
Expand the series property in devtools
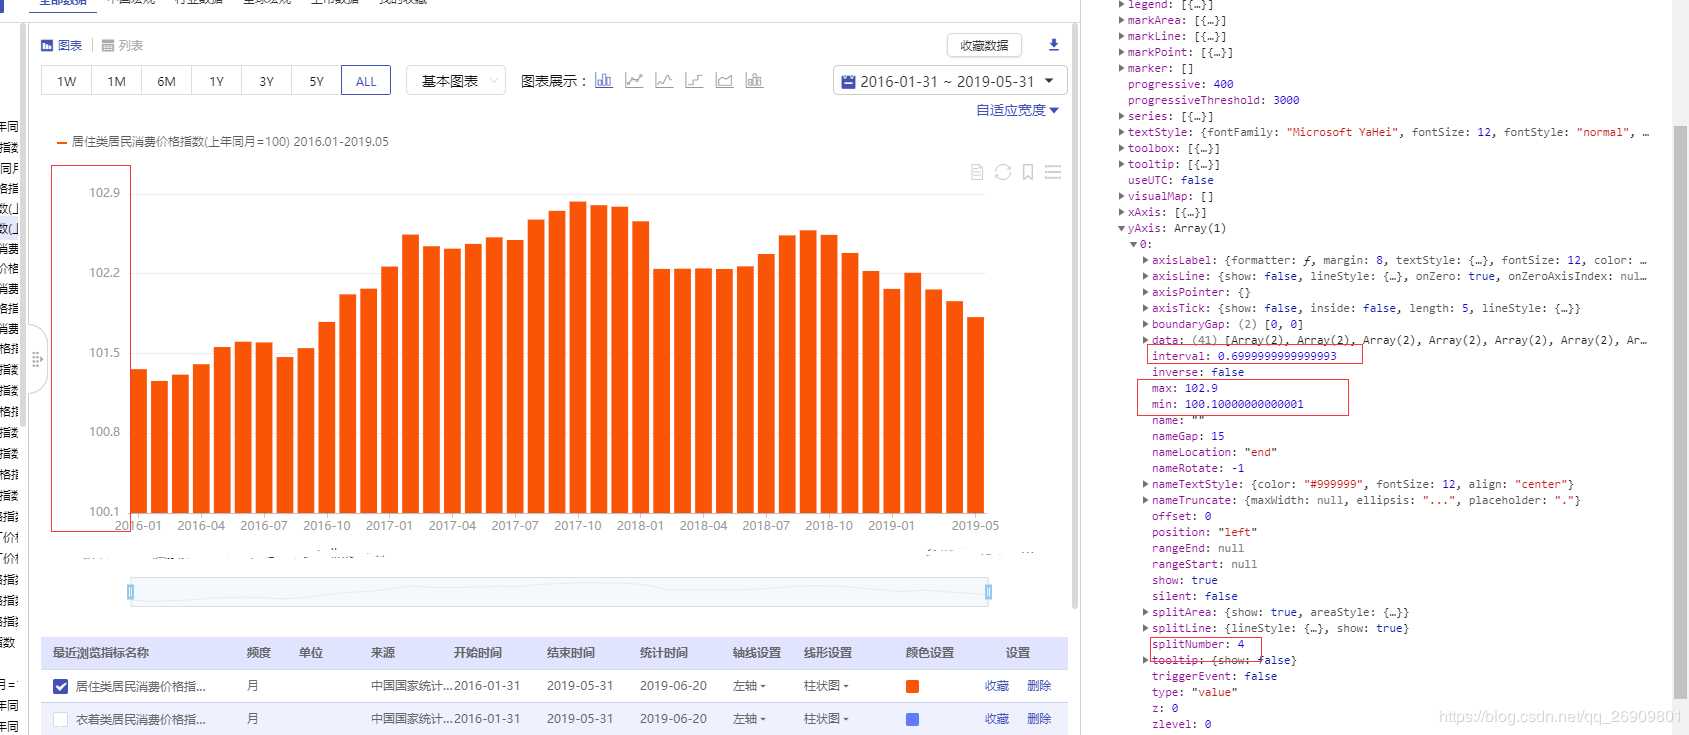(x=1121, y=116)
